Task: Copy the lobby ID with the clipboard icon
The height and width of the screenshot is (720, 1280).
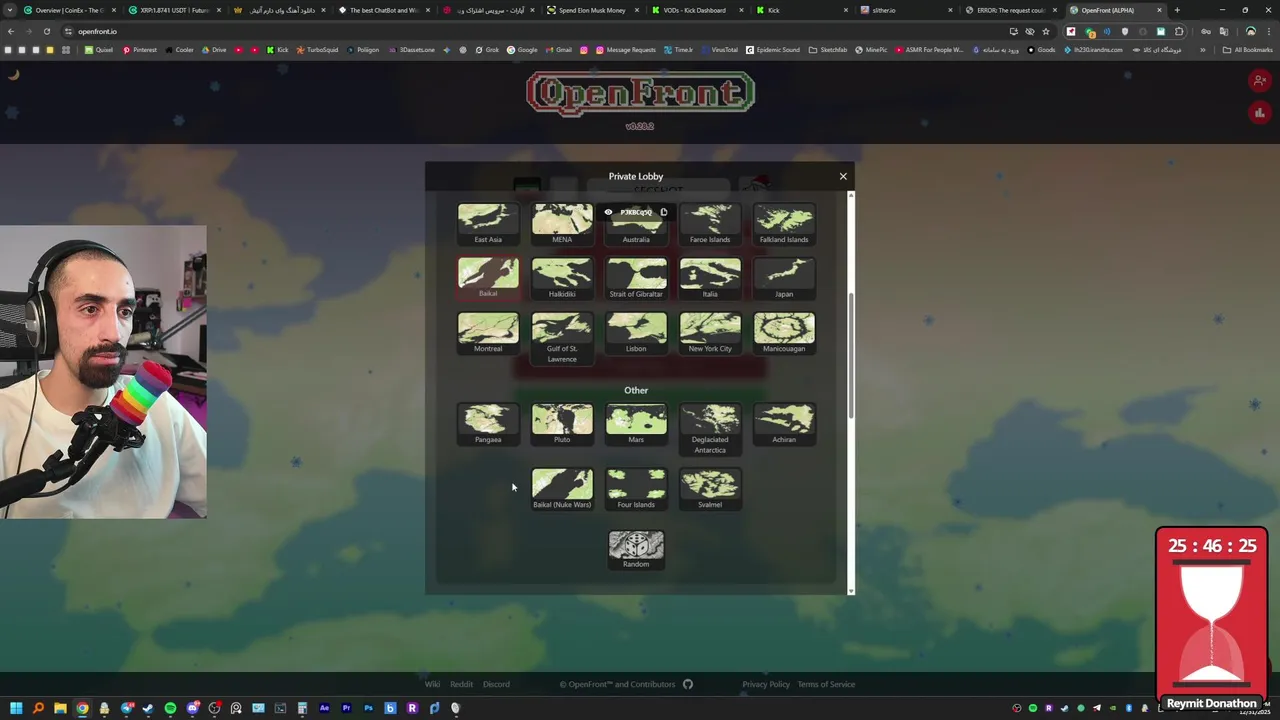Action: tap(663, 212)
